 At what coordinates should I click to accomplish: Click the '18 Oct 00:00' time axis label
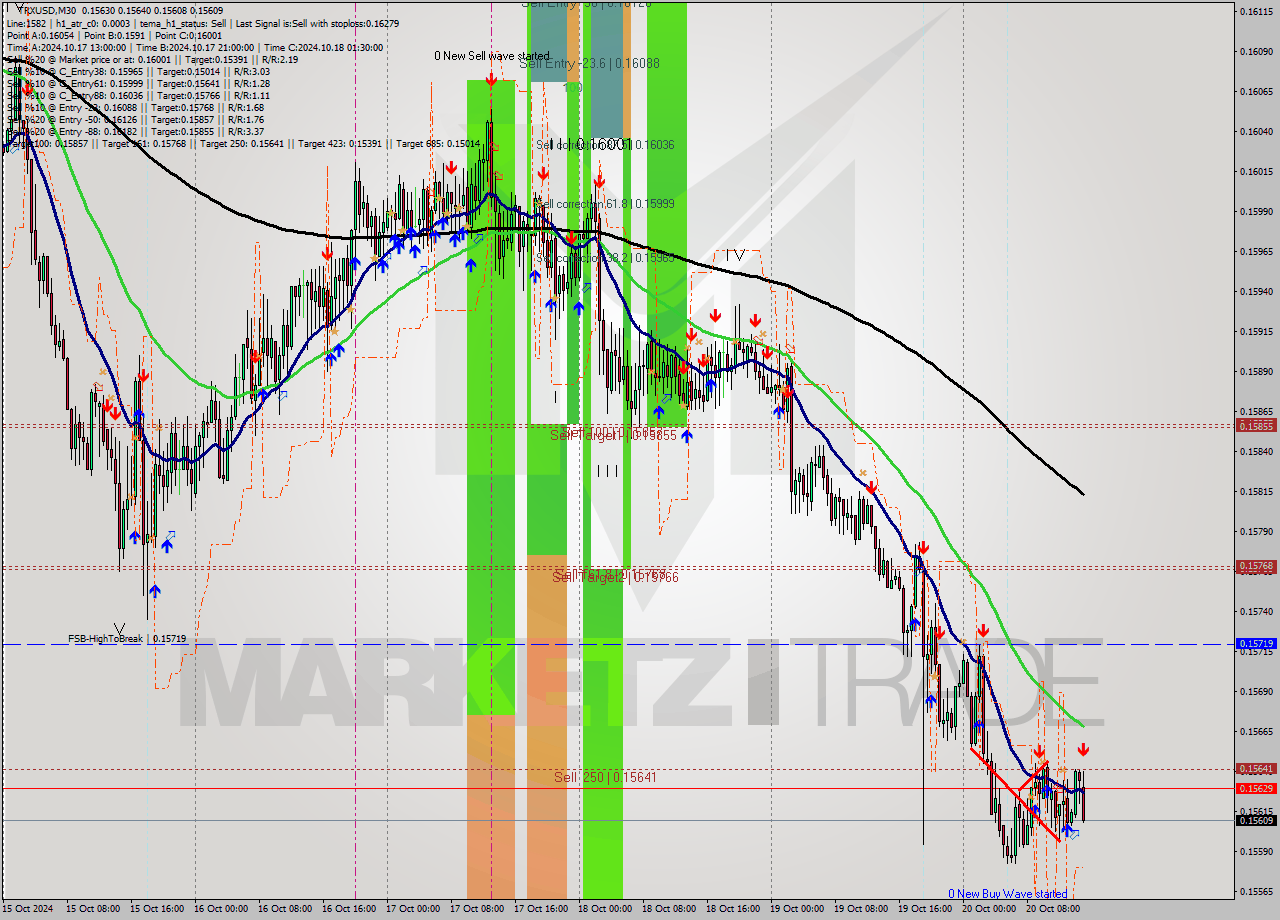pyautogui.click(x=606, y=909)
